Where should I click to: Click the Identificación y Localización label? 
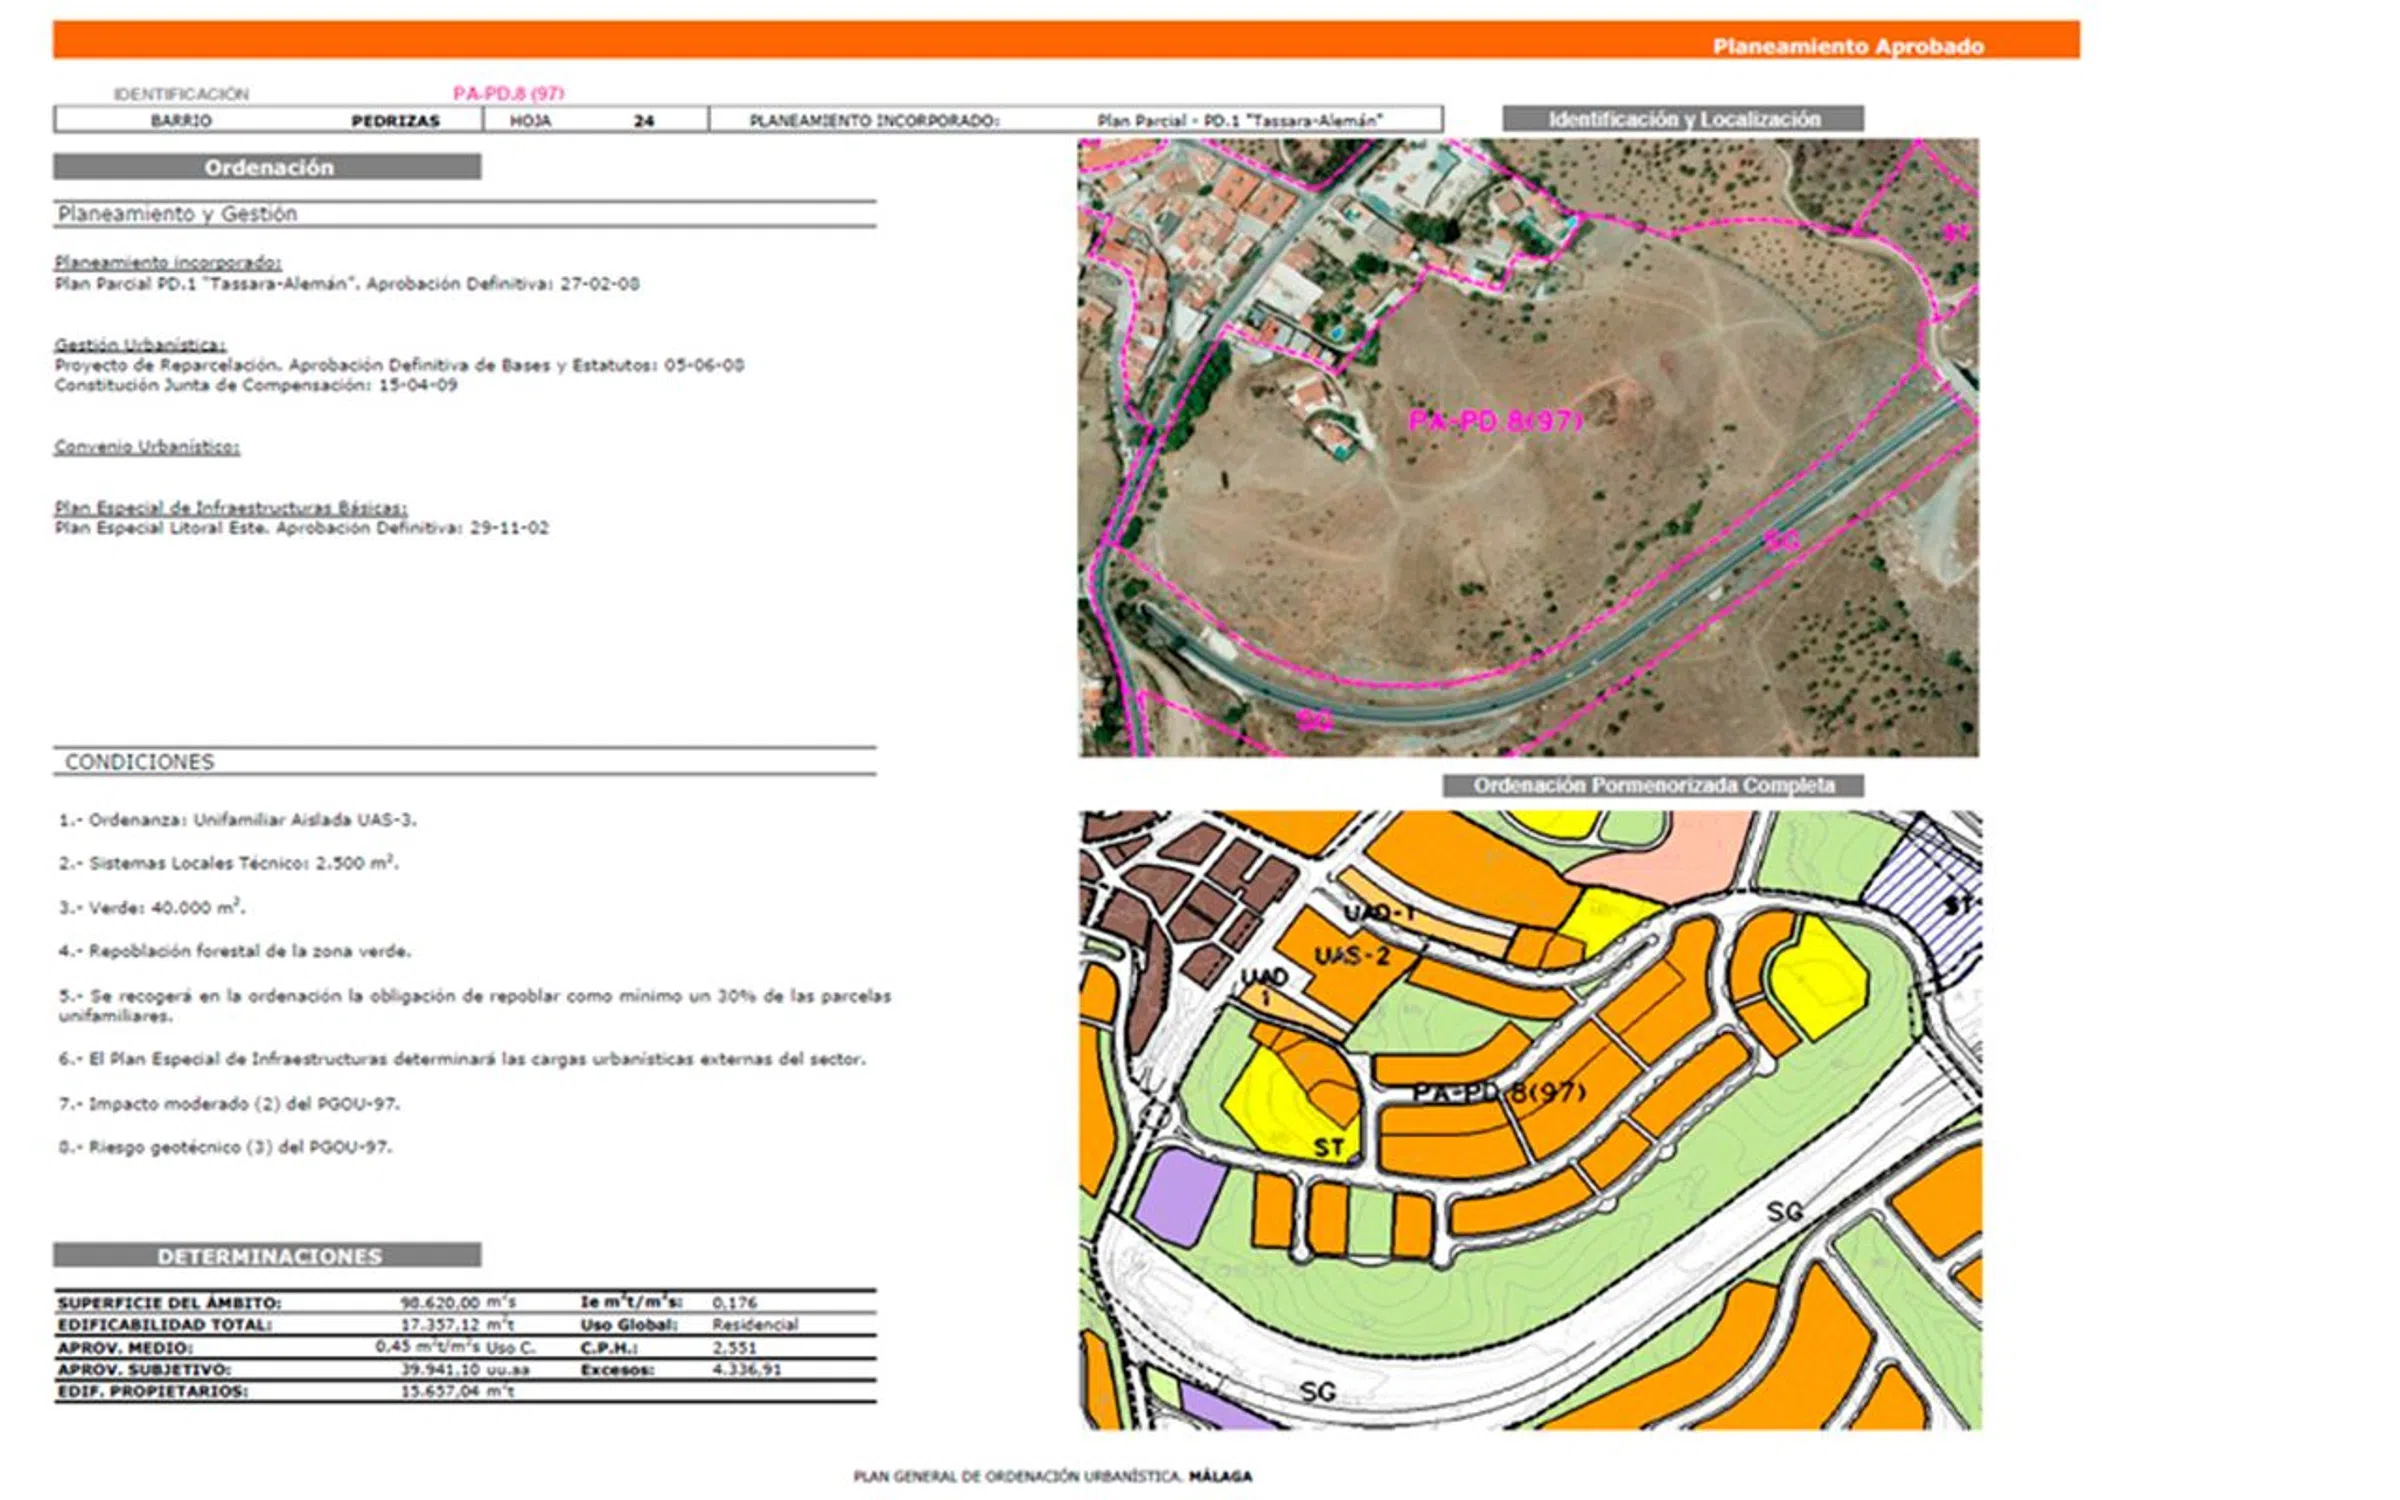pyautogui.click(x=1683, y=119)
